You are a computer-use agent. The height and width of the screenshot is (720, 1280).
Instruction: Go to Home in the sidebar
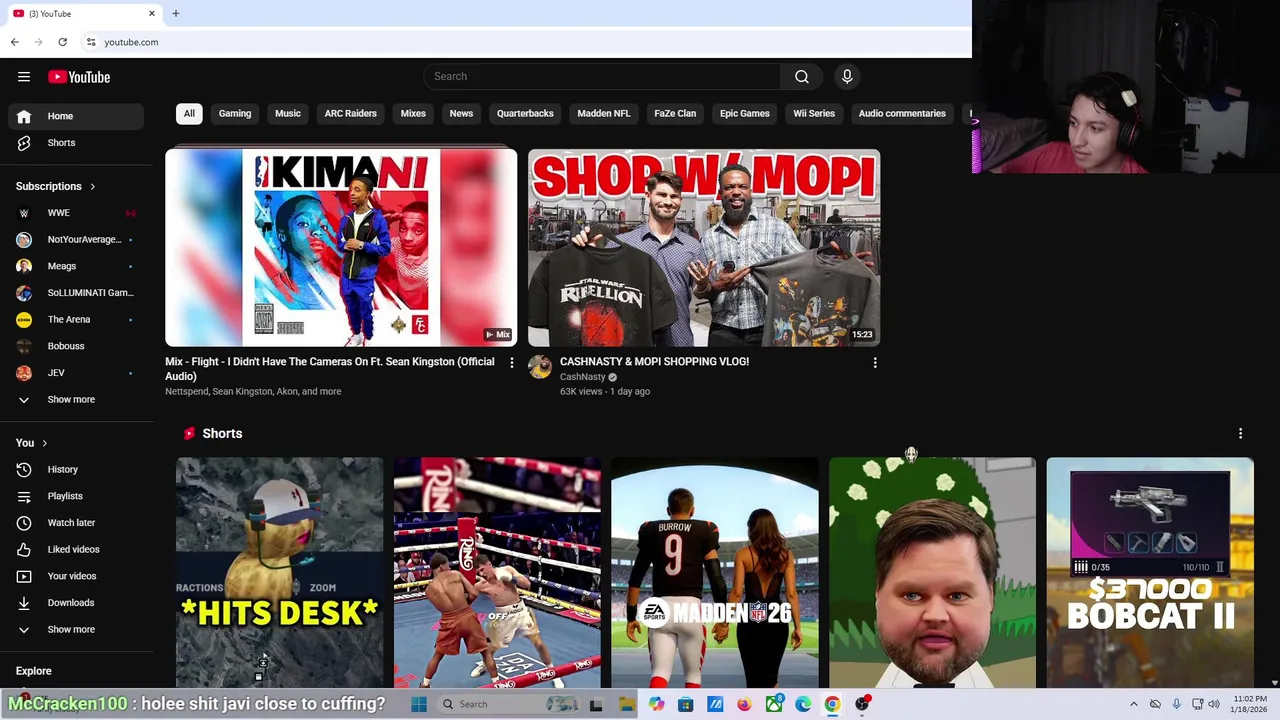click(76, 116)
